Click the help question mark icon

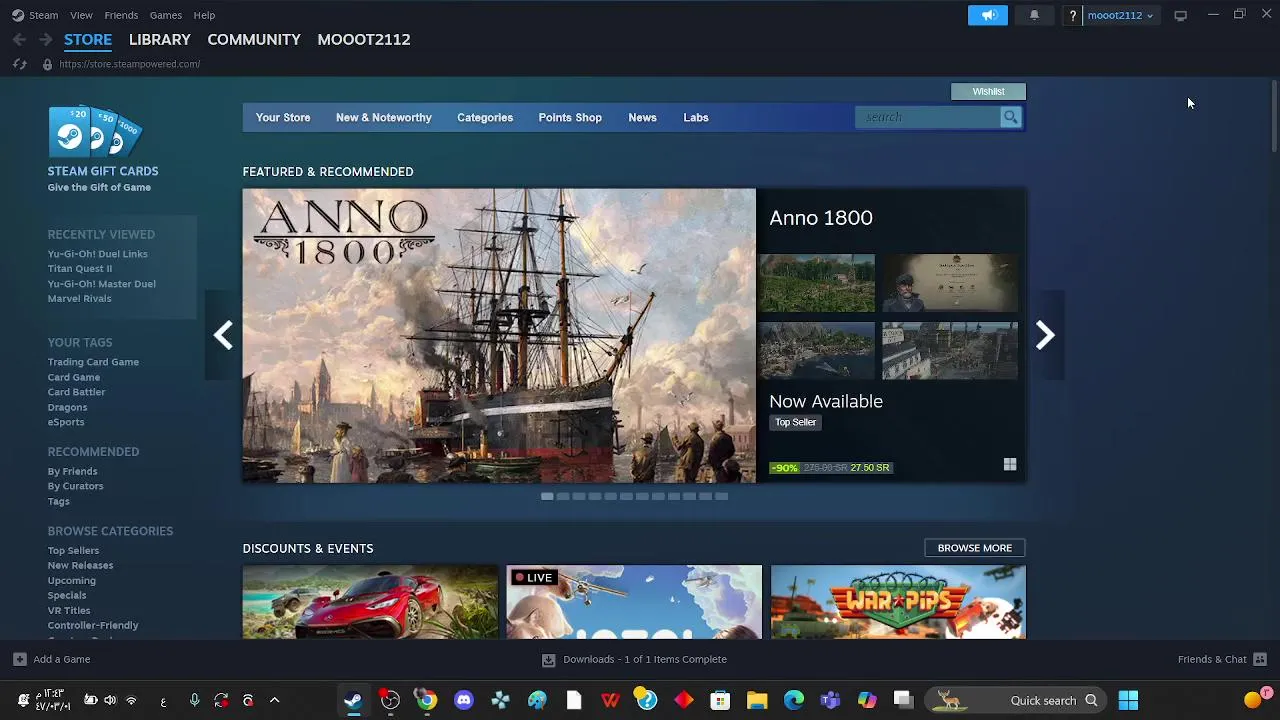pos(1073,15)
